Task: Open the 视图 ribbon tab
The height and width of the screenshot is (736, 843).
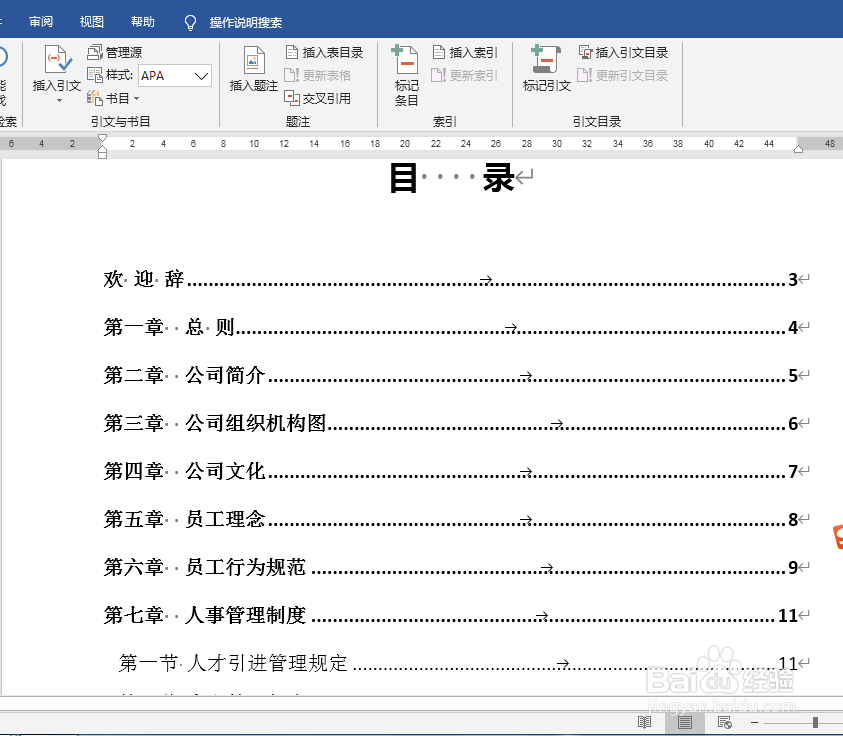Action: point(91,21)
